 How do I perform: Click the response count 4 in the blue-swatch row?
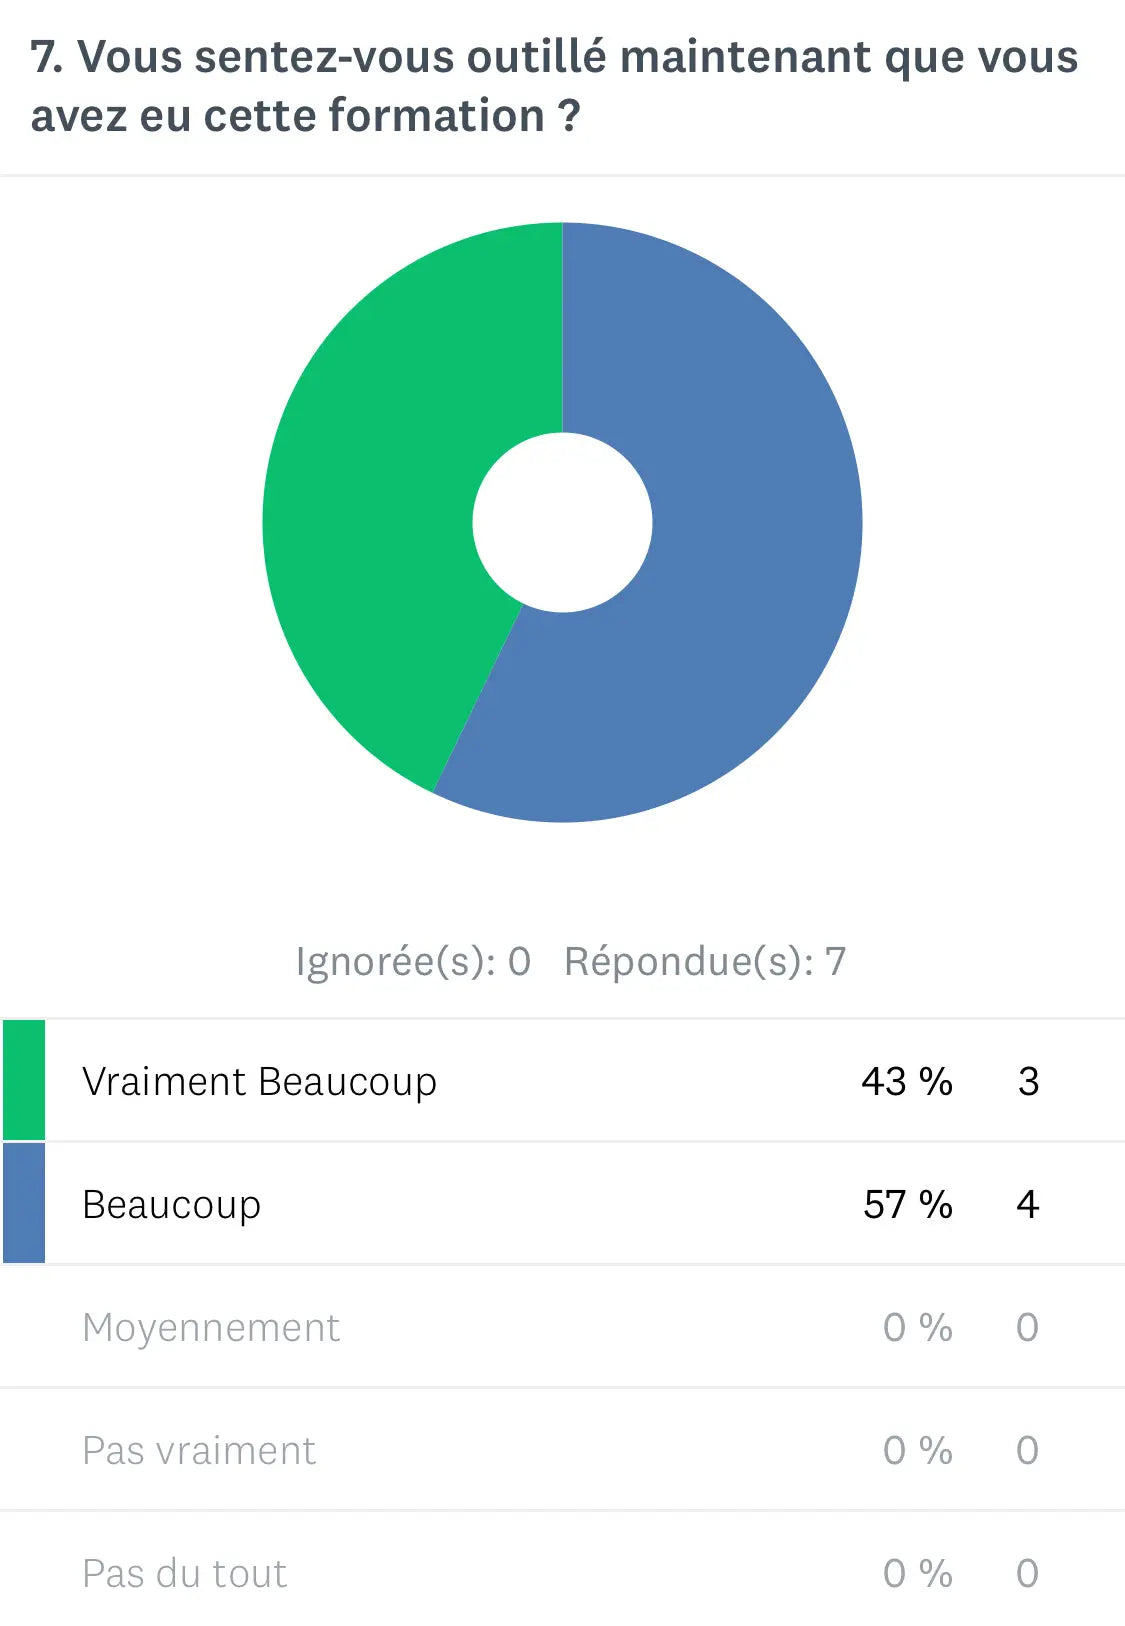click(x=1027, y=1205)
